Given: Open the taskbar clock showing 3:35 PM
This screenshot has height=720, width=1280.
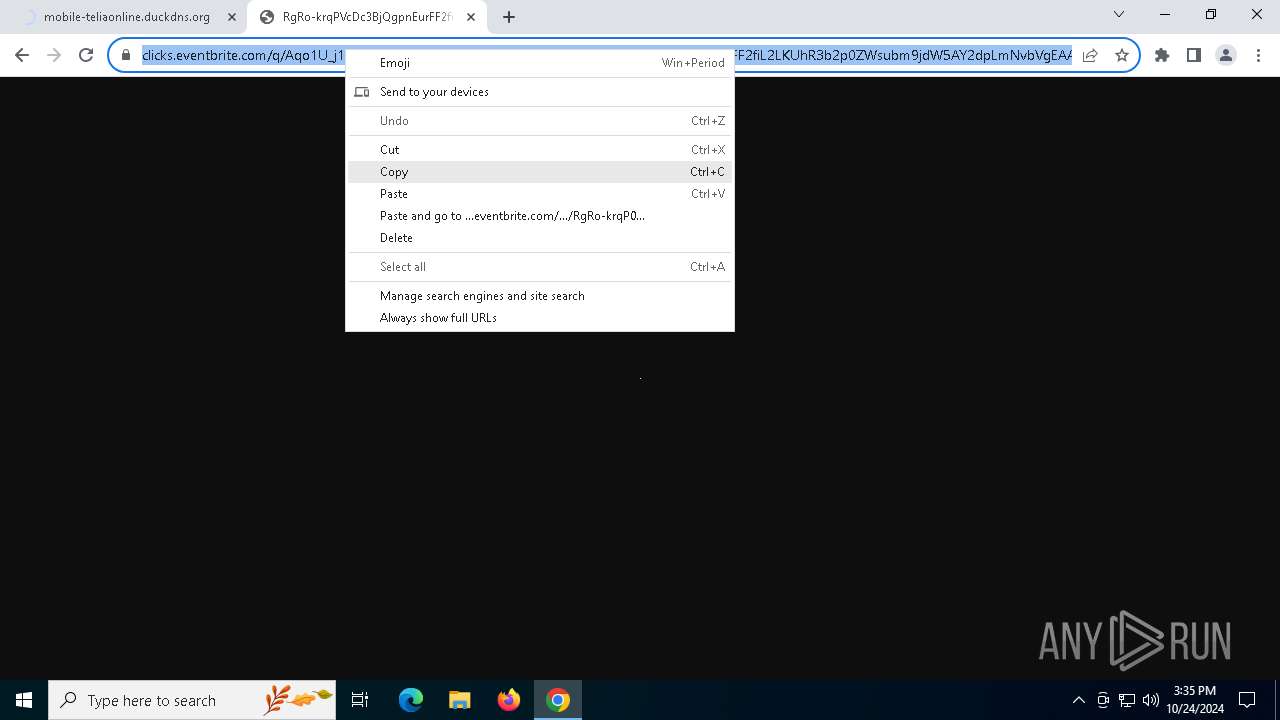Looking at the screenshot, I should 1195,700.
